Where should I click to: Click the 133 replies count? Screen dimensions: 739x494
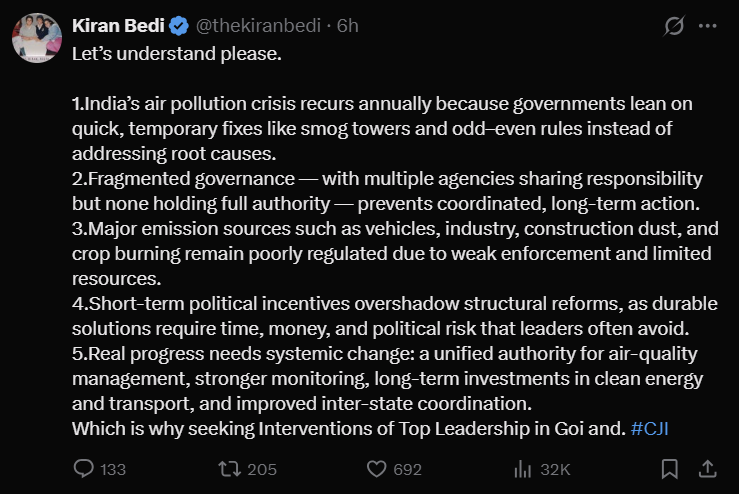pos(113,469)
